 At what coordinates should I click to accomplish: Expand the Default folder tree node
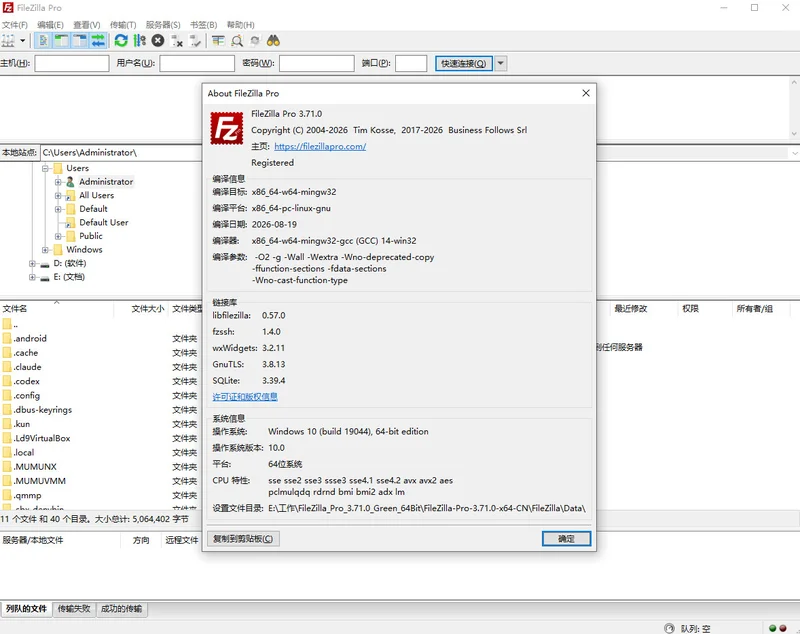point(58,209)
